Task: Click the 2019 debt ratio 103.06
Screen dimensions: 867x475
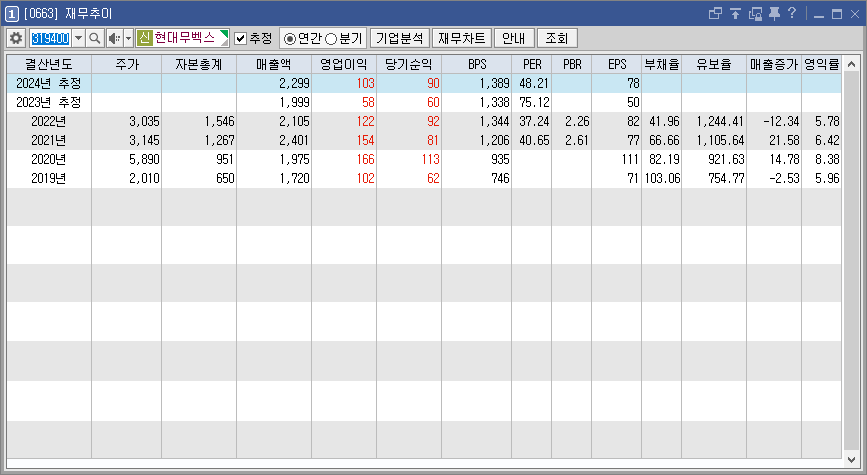Action: (662, 178)
